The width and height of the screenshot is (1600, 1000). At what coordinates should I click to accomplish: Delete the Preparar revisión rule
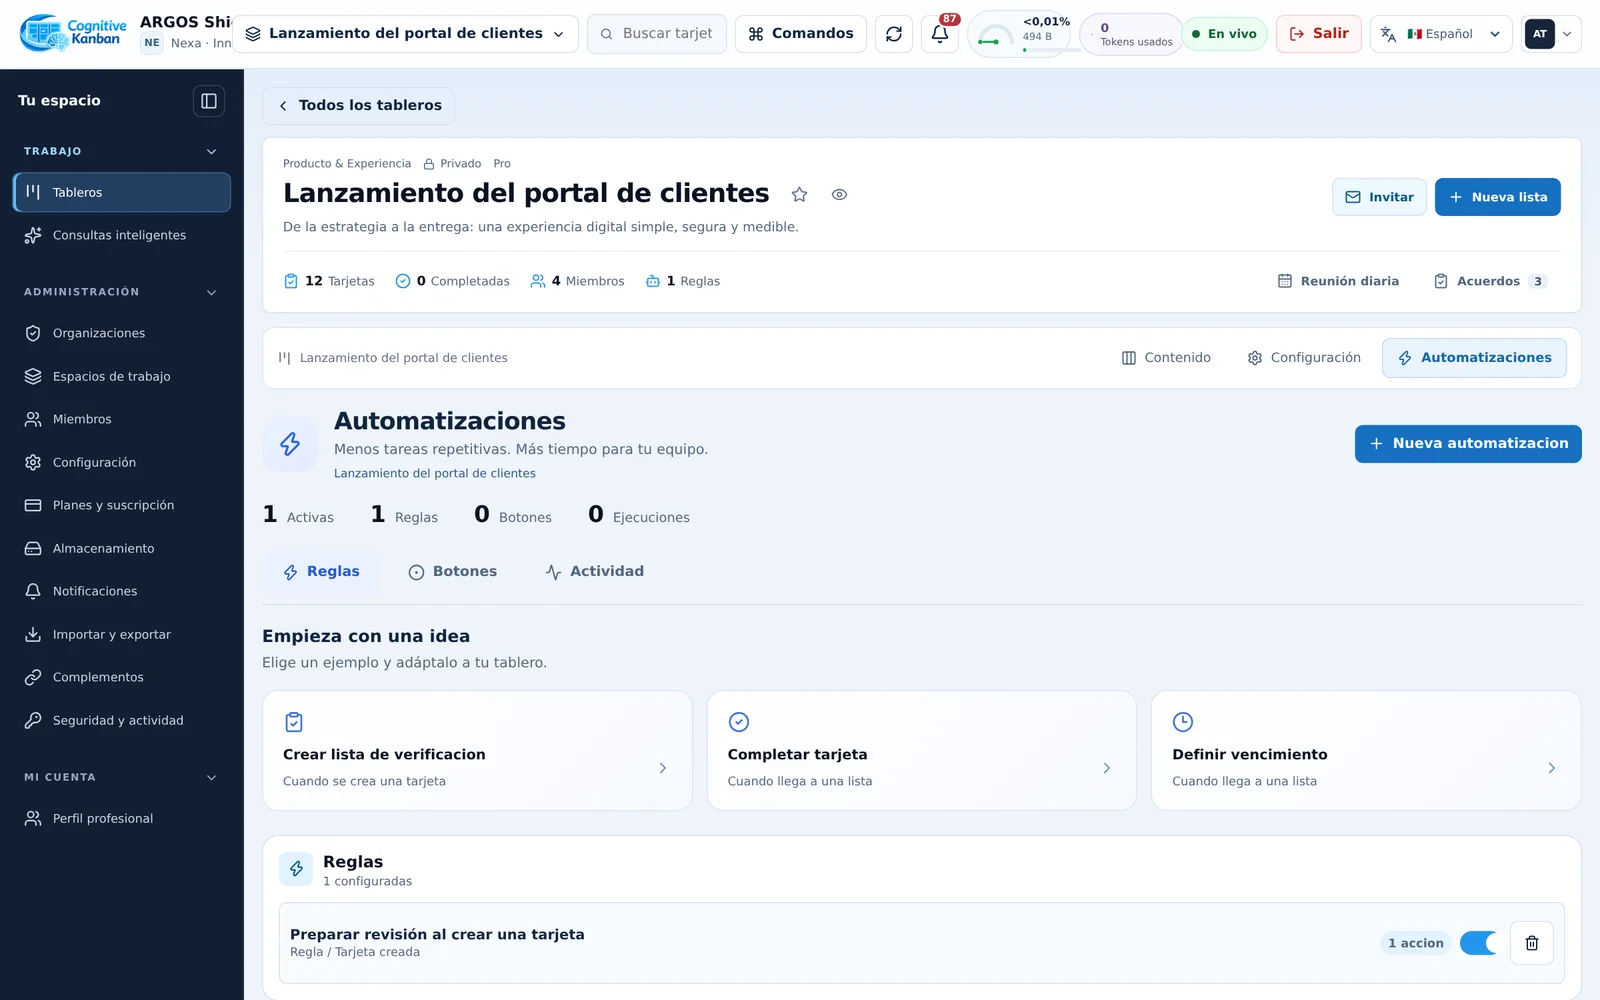coord(1531,943)
